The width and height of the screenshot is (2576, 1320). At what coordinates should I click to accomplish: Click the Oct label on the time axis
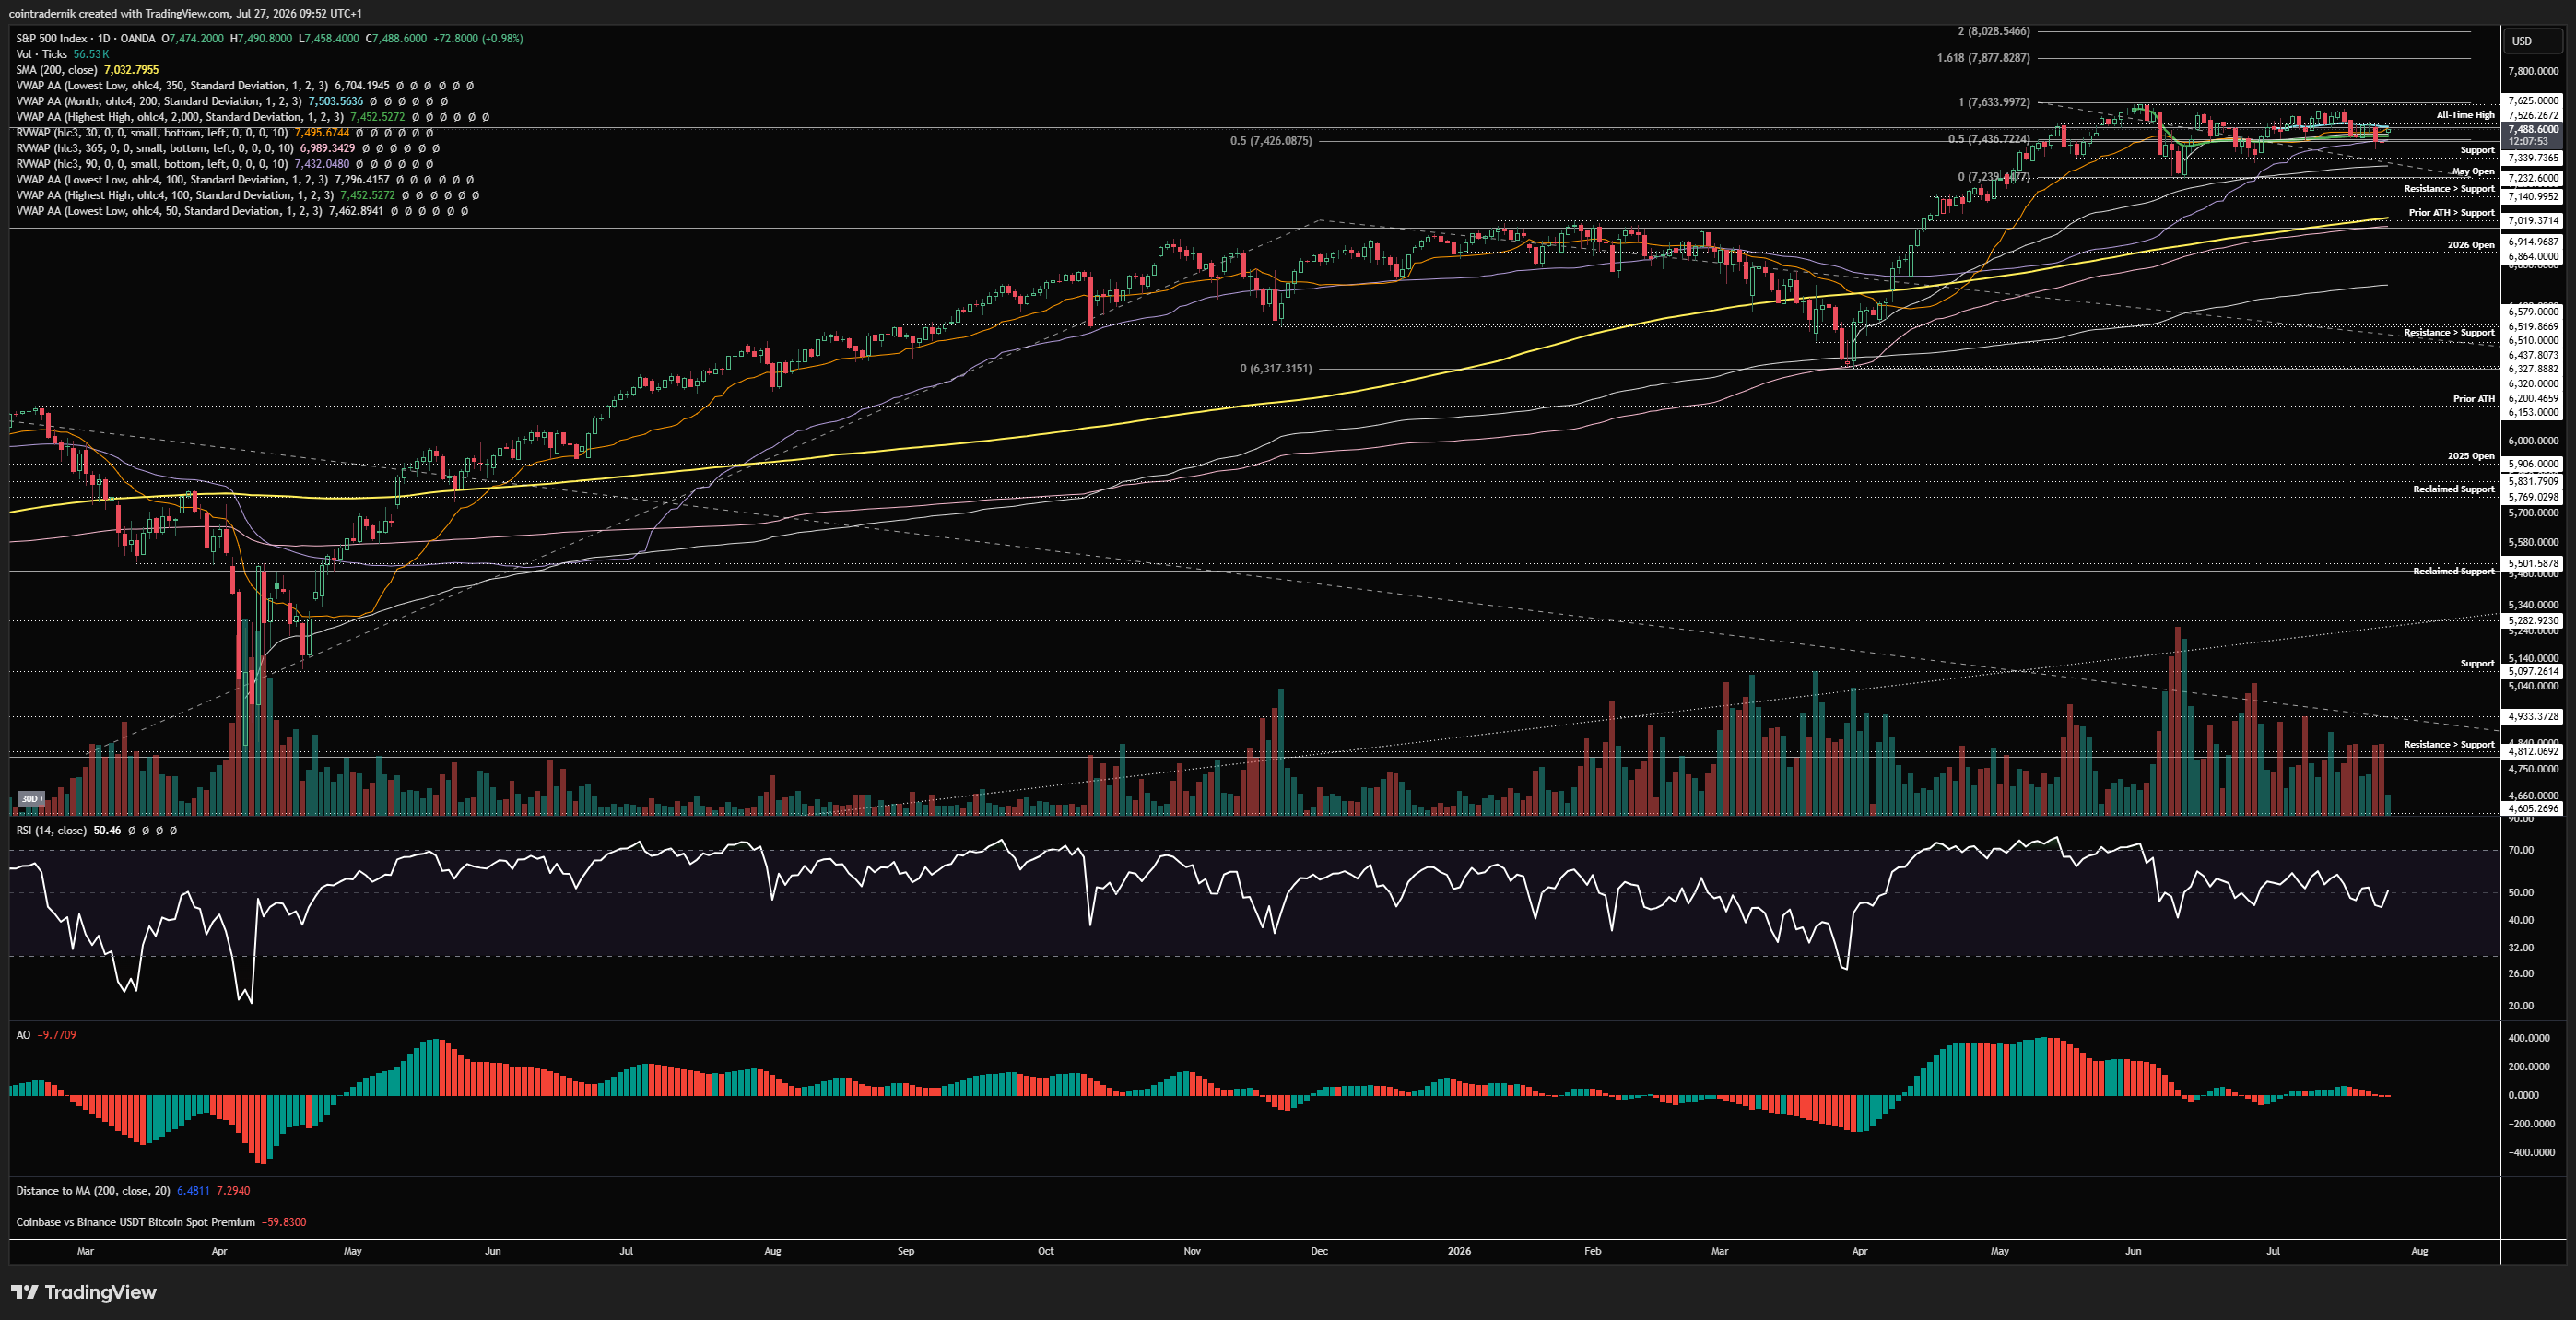click(1045, 1251)
